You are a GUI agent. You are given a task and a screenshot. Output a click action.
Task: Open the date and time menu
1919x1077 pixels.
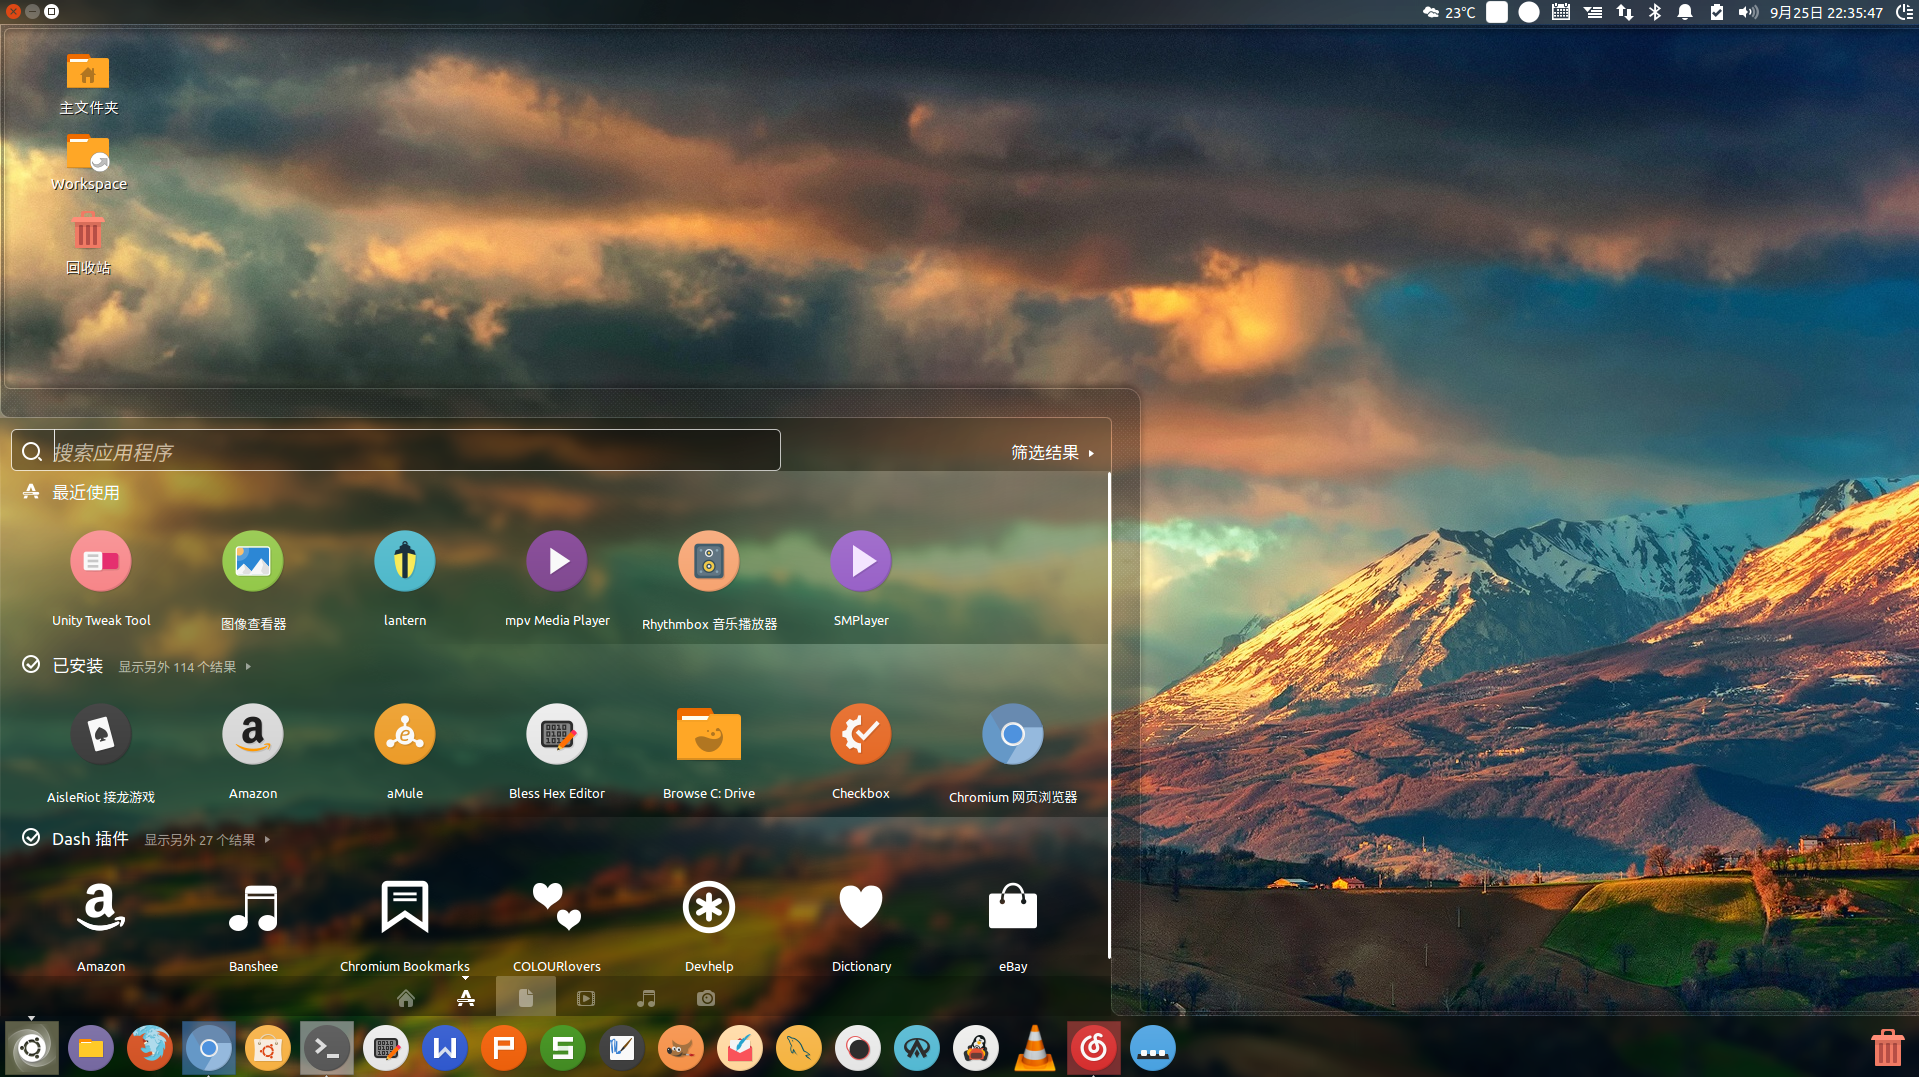[1826, 12]
